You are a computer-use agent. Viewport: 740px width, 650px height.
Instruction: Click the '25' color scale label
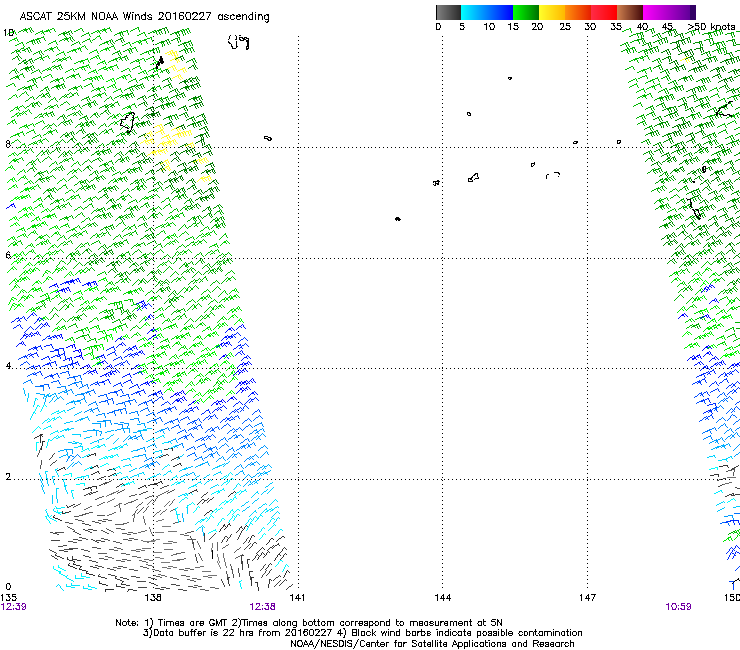pyautogui.click(x=565, y=27)
